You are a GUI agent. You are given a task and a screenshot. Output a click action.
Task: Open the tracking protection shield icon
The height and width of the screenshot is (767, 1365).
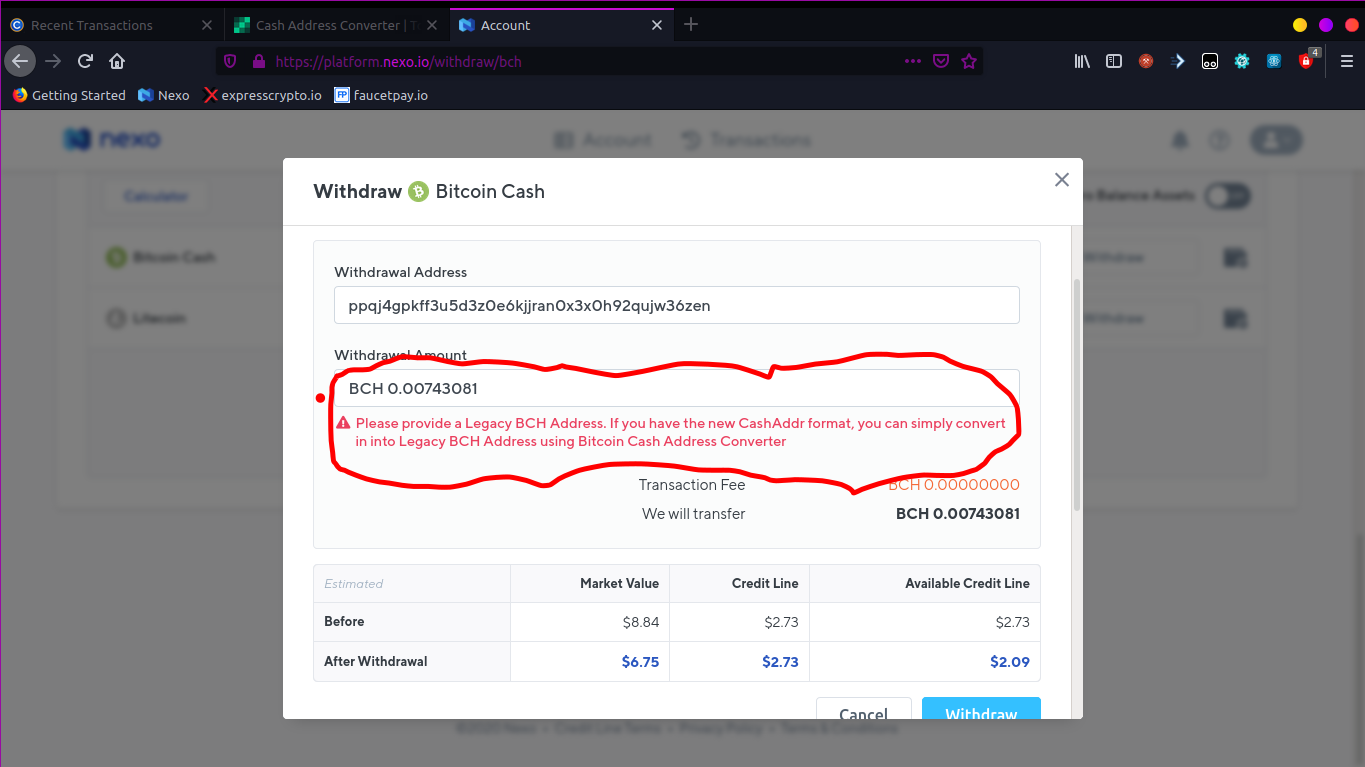[x=230, y=61]
